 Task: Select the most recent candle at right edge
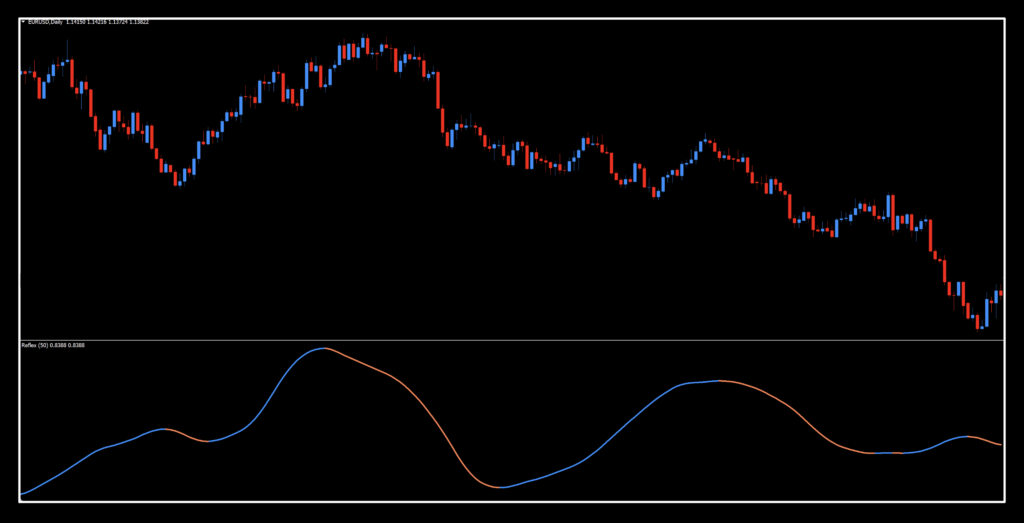[1001, 293]
